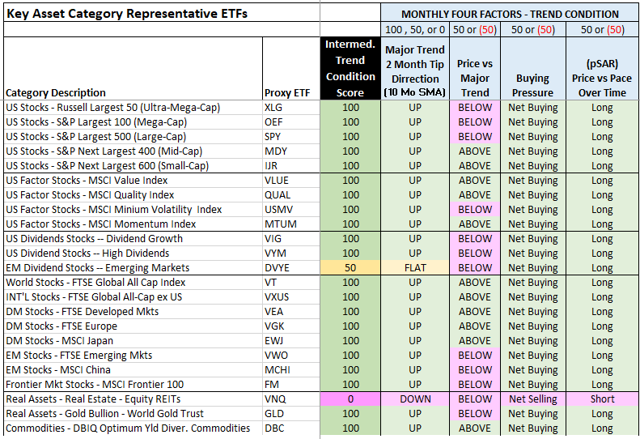Click 'World Stocks - FTSE Global All Cap Index'

96,282
